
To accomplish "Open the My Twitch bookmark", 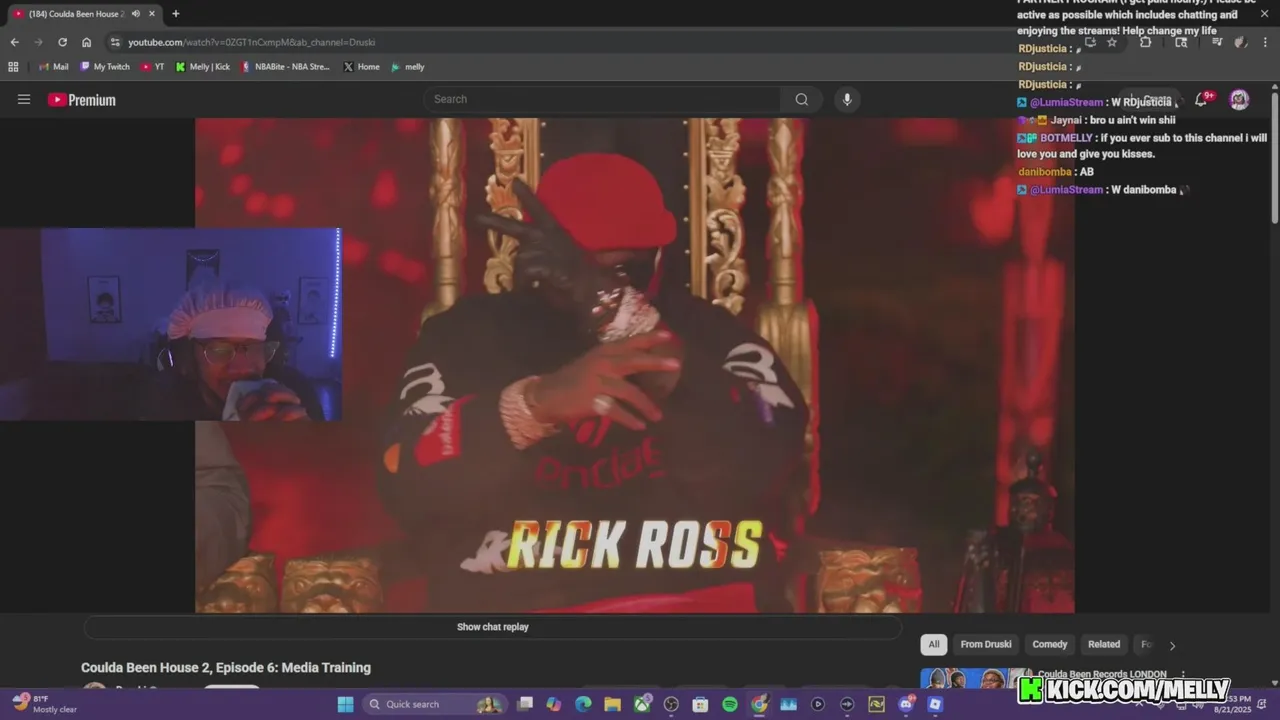I will tap(104, 67).
